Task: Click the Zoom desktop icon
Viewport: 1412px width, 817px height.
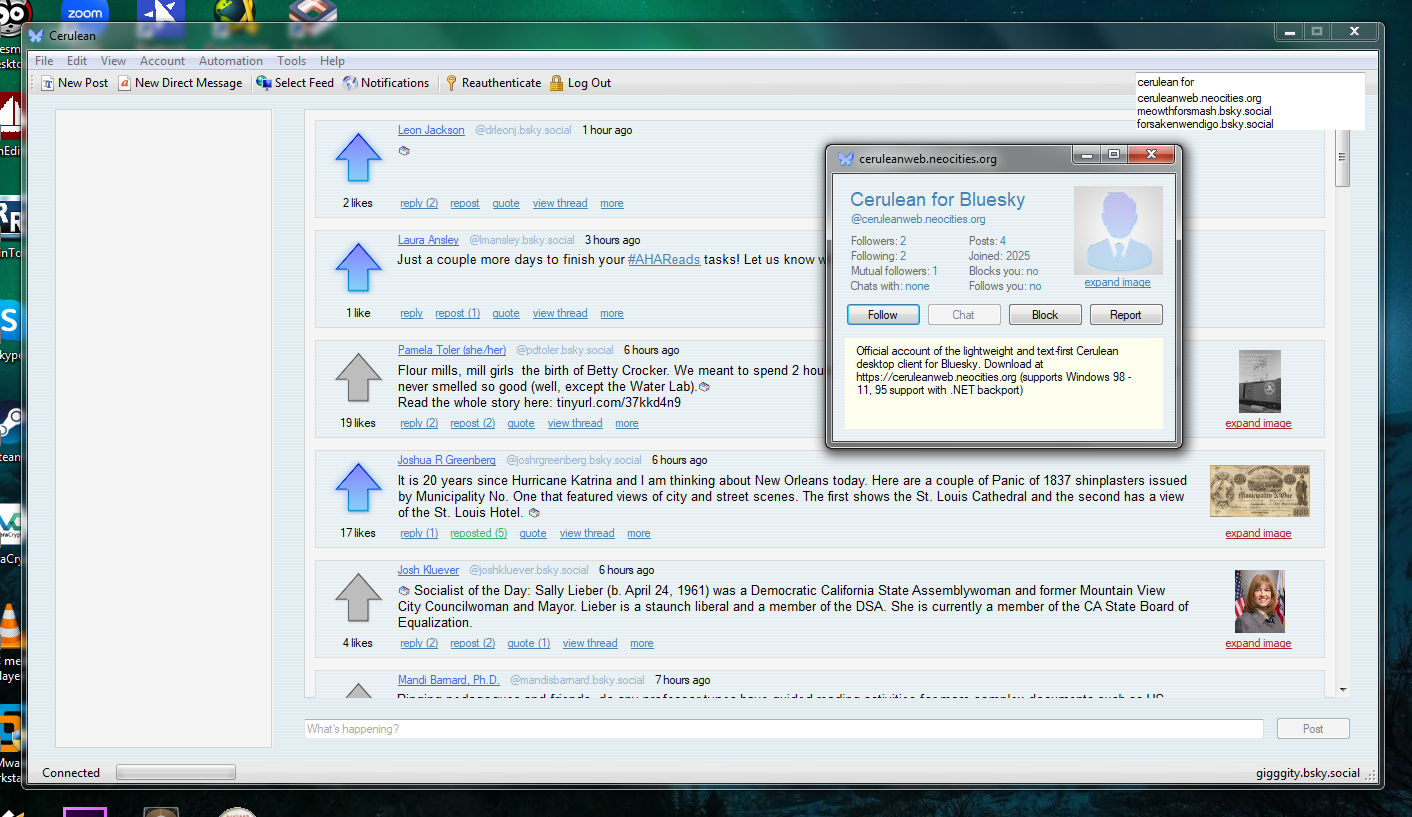Action: 85,12
